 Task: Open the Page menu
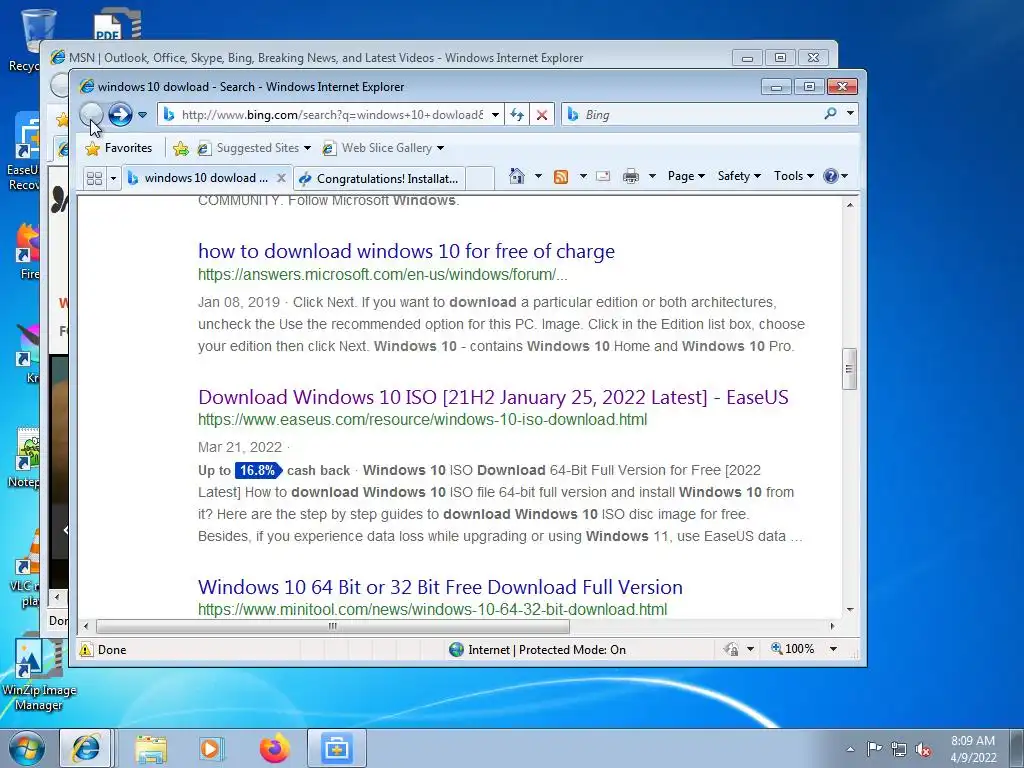[x=686, y=176]
